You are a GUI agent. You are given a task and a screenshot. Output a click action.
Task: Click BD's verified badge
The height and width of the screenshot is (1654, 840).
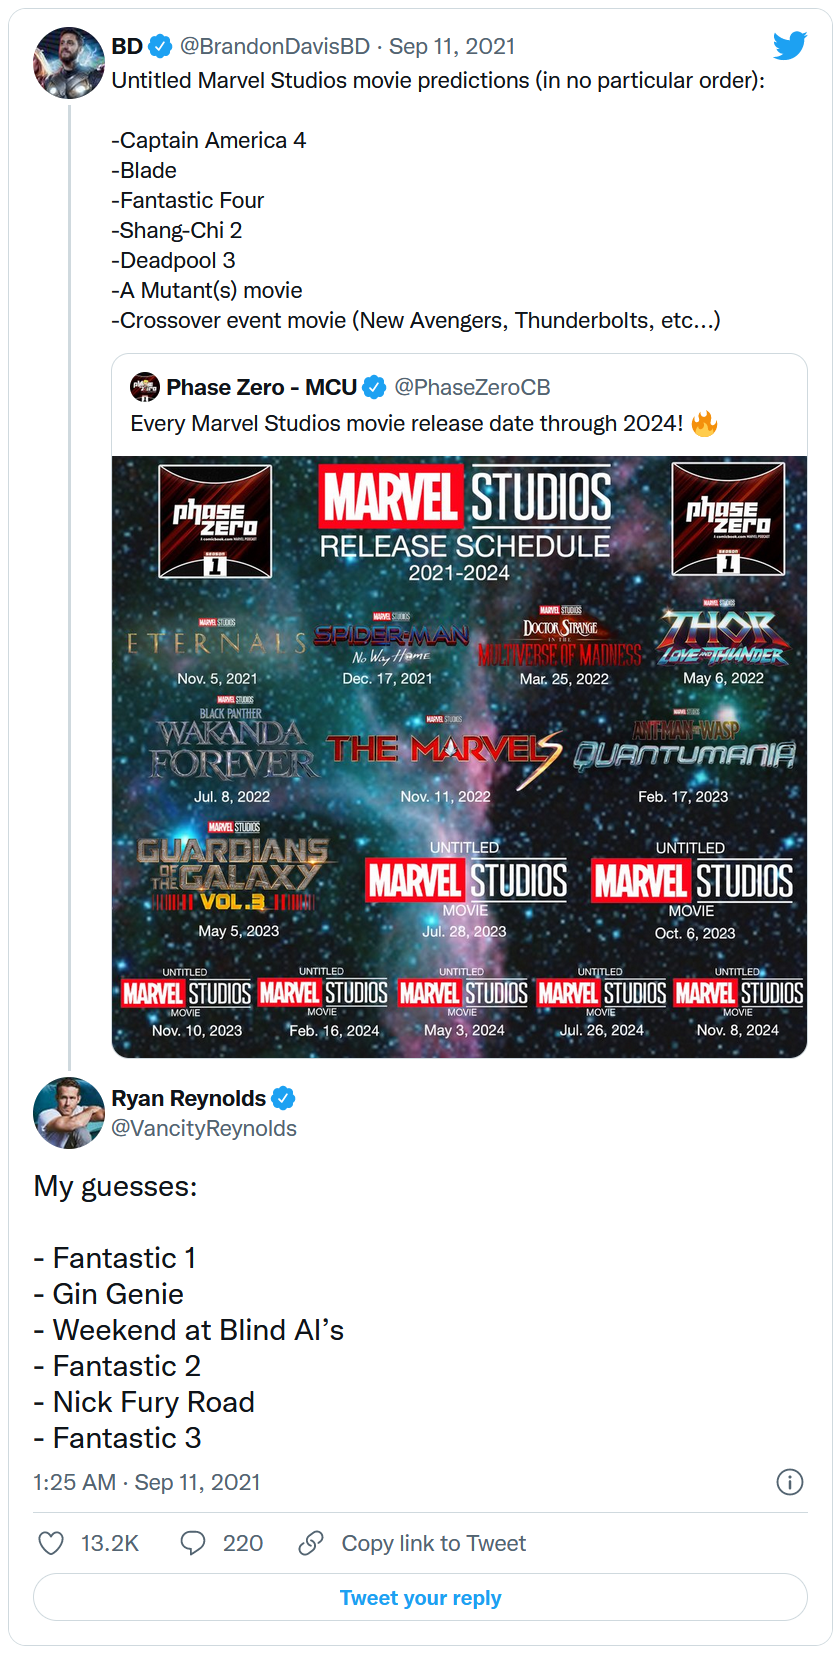coord(160,46)
